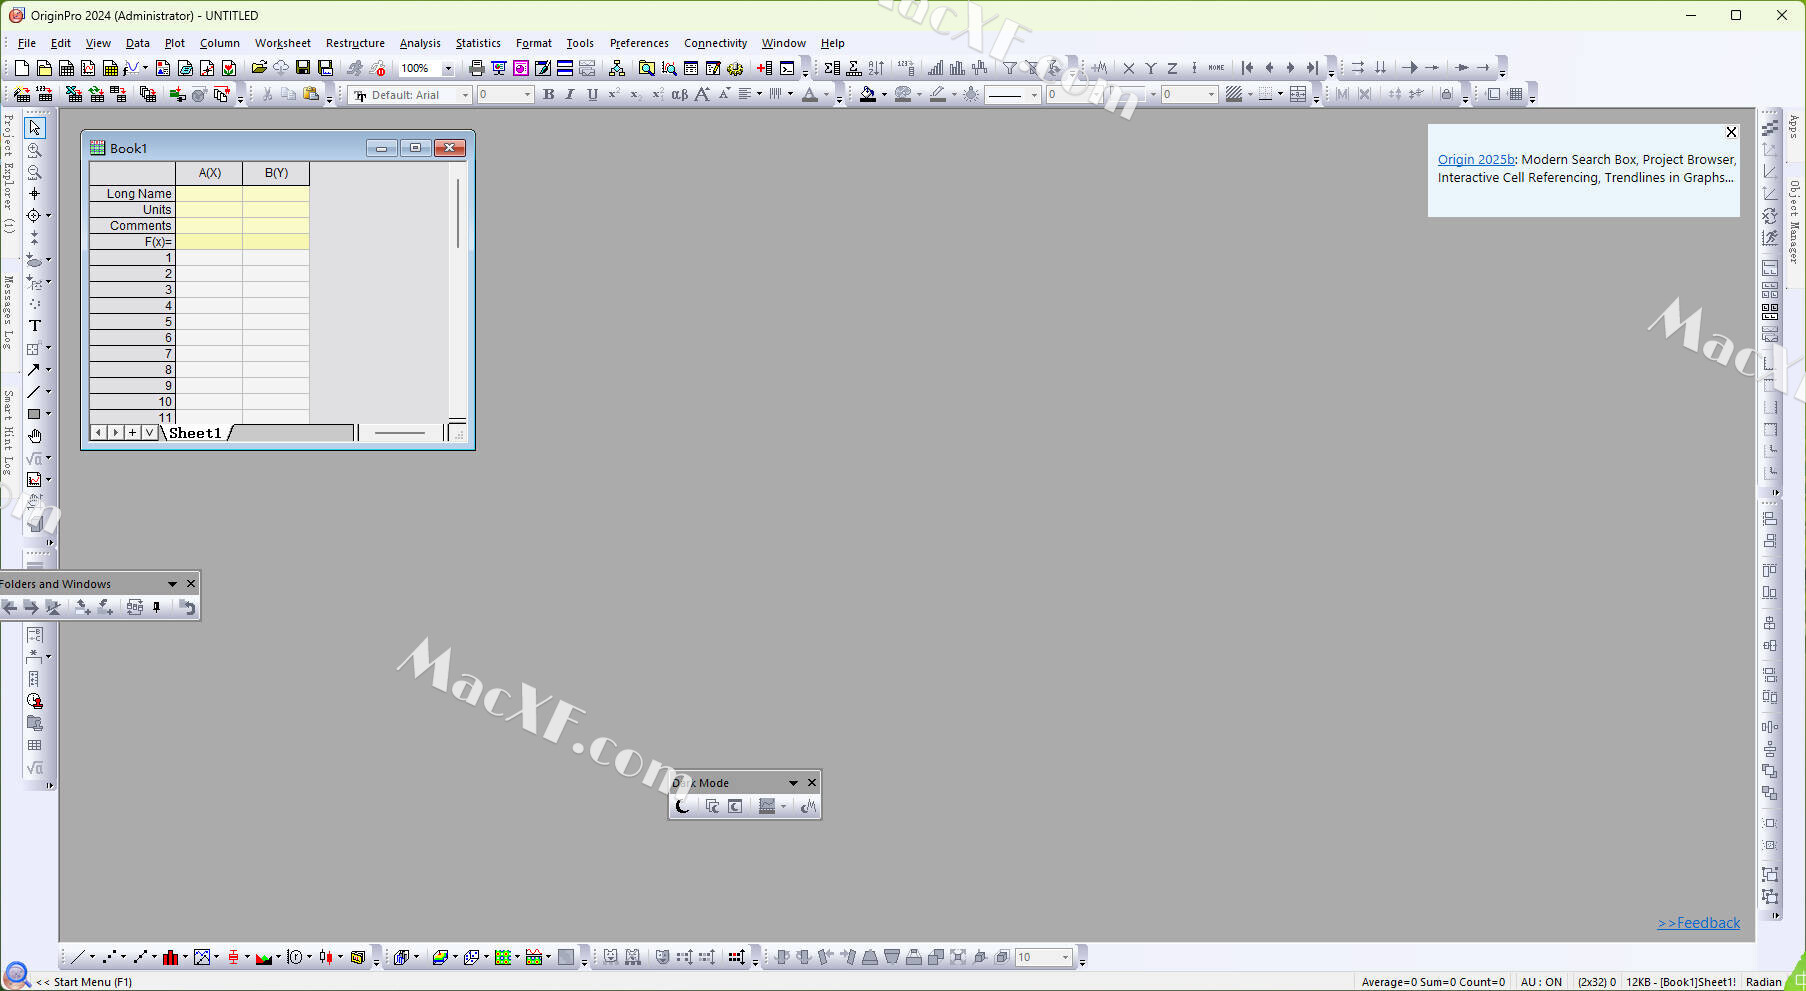Select the A(X) column header
This screenshot has height=991, width=1806.
(209, 173)
